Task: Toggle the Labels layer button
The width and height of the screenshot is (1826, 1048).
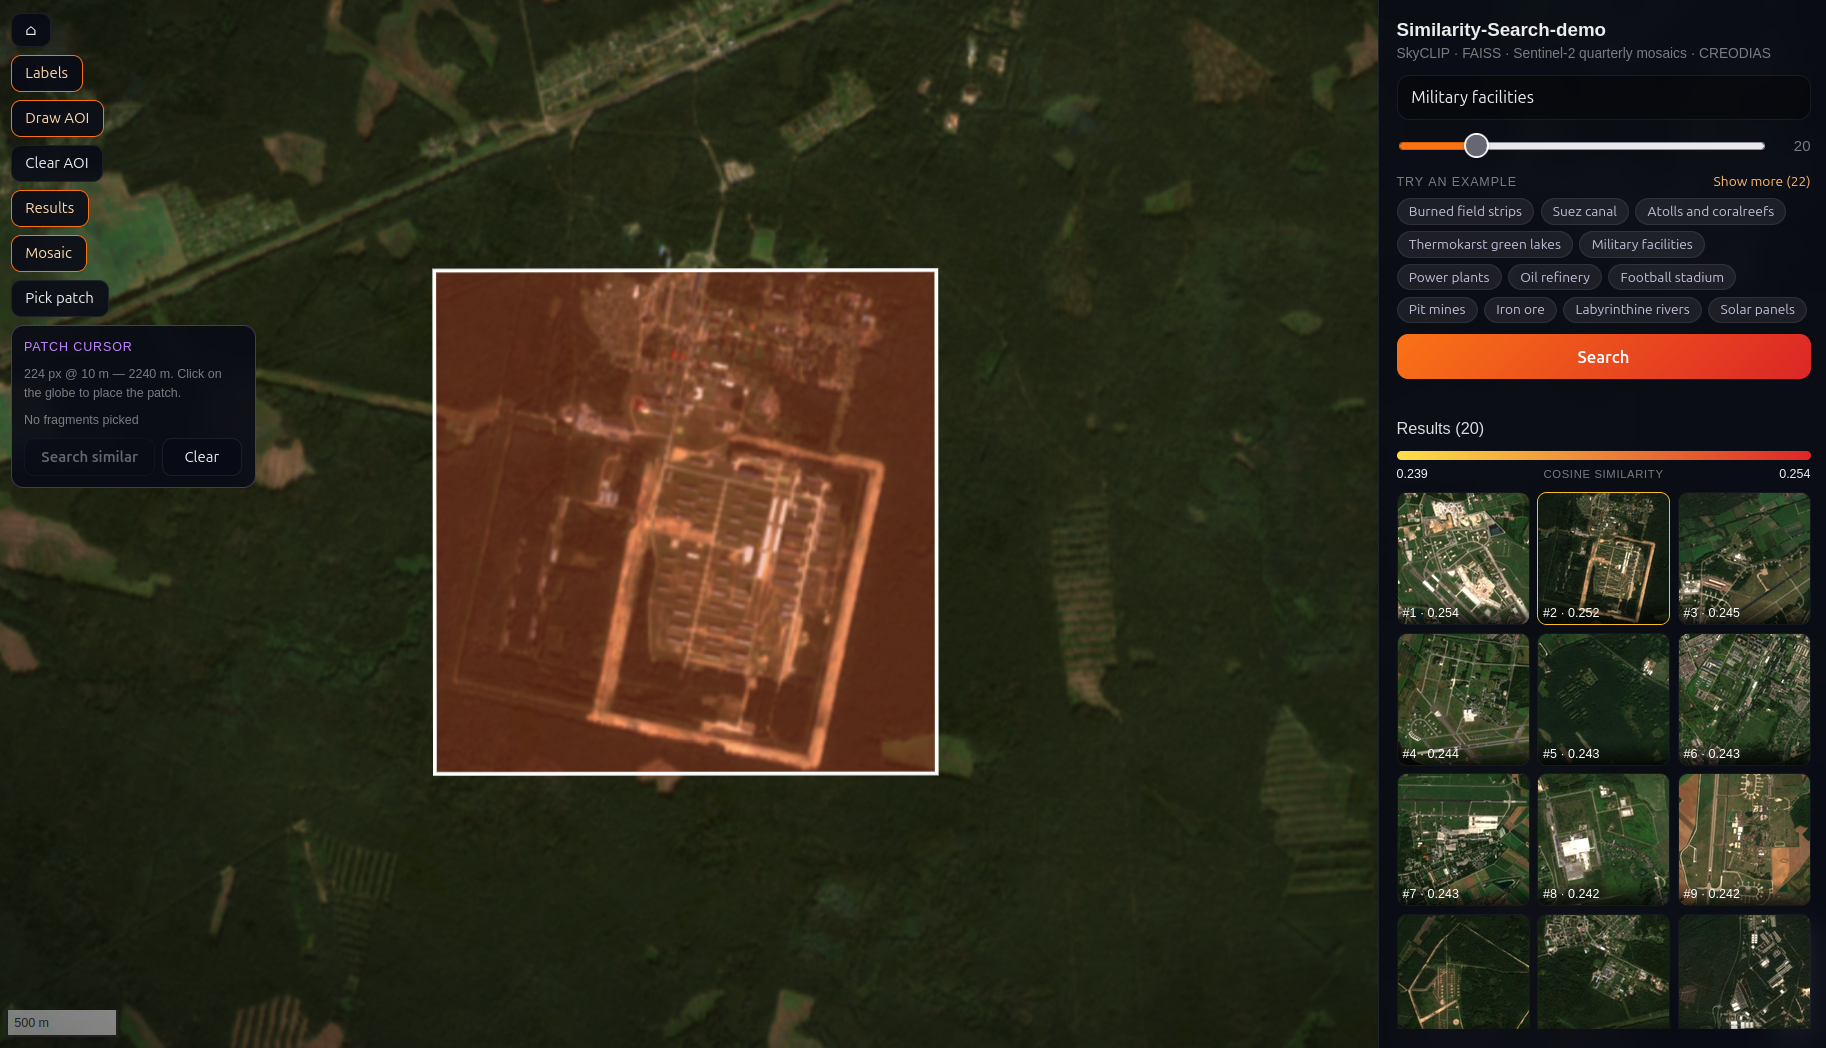Action: [x=47, y=73]
